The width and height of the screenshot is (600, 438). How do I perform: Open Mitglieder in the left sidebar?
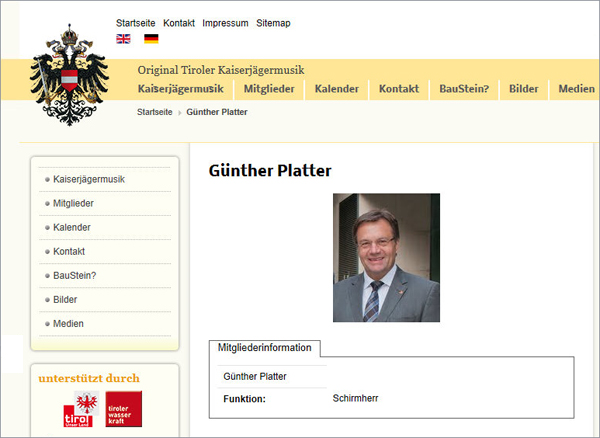pyautogui.click(x=73, y=203)
